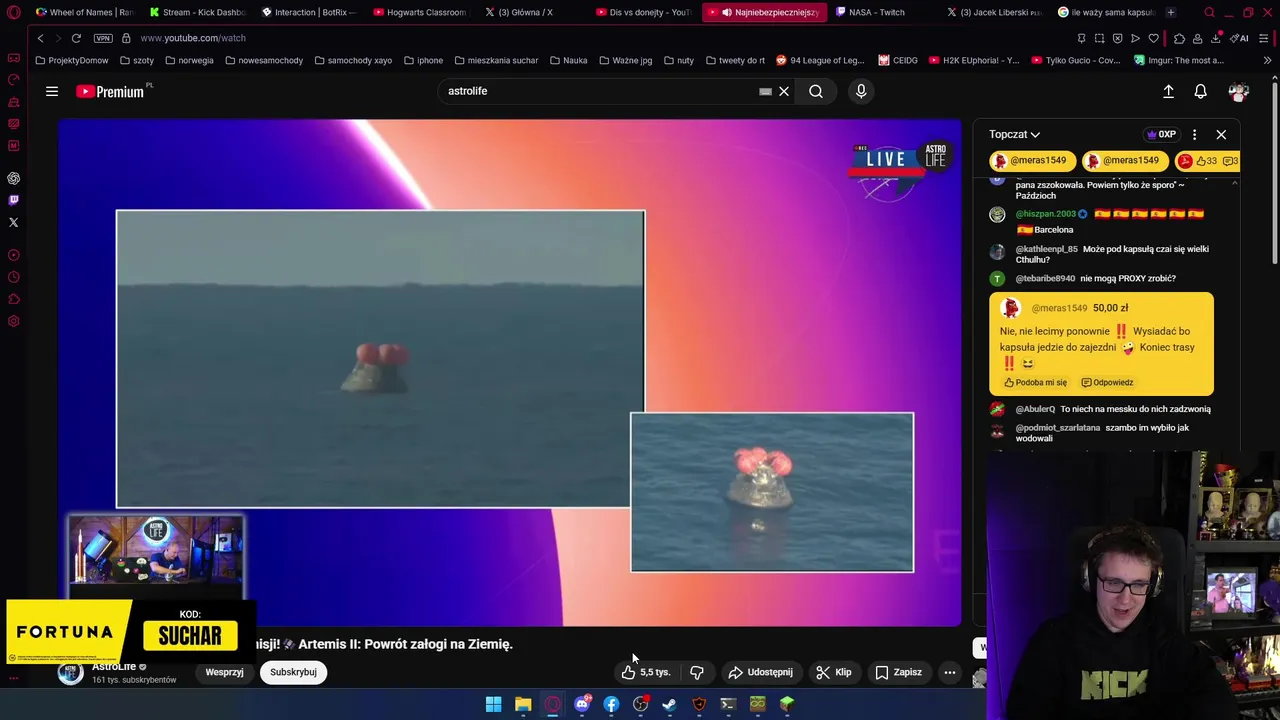Open the YouTube hamburger guide menu
1280x720 pixels.
(x=52, y=91)
